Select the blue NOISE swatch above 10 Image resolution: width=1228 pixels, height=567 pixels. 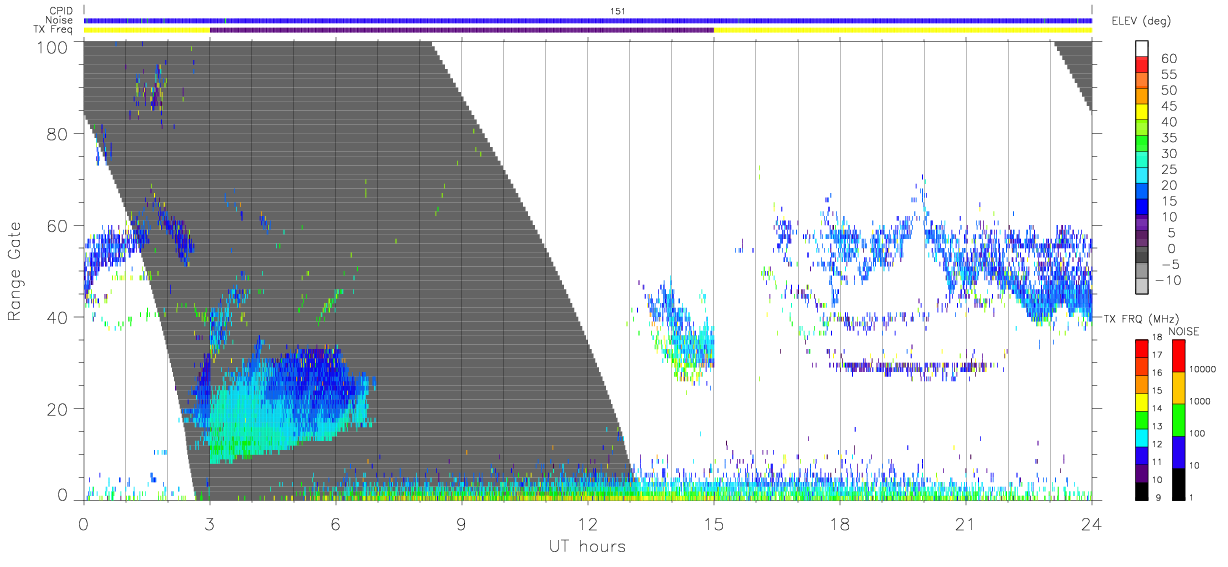tap(1178, 450)
